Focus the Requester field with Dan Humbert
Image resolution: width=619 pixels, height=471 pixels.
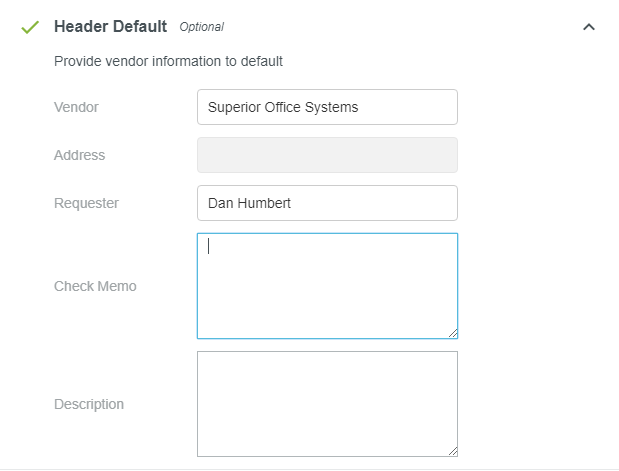[x=327, y=203]
